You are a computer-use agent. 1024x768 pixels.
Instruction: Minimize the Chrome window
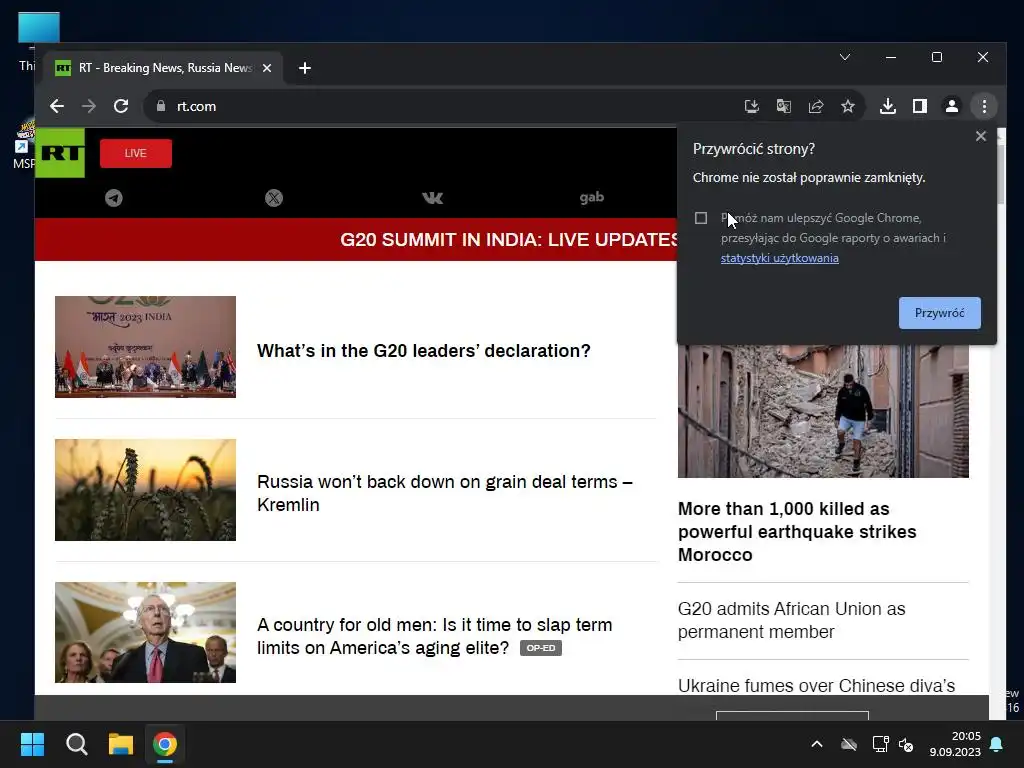pyautogui.click(x=890, y=57)
